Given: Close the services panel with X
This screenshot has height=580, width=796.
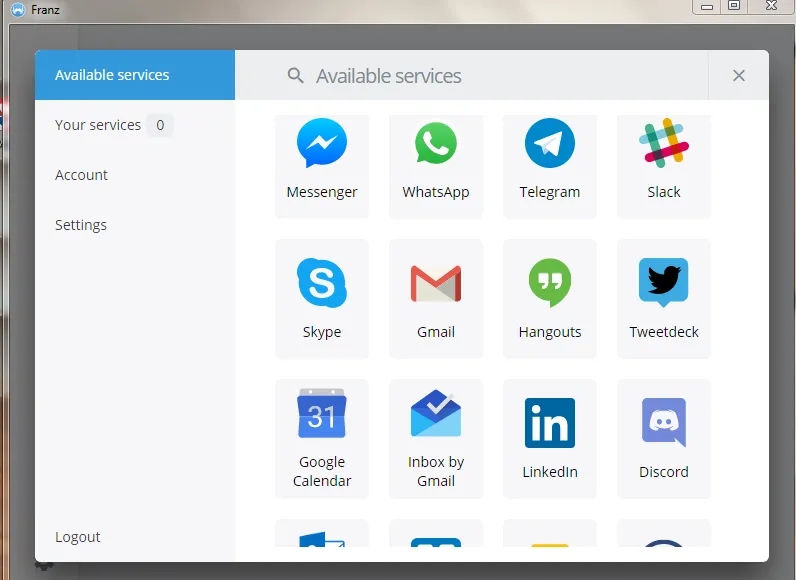Looking at the screenshot, I should (x=739, y=76).
